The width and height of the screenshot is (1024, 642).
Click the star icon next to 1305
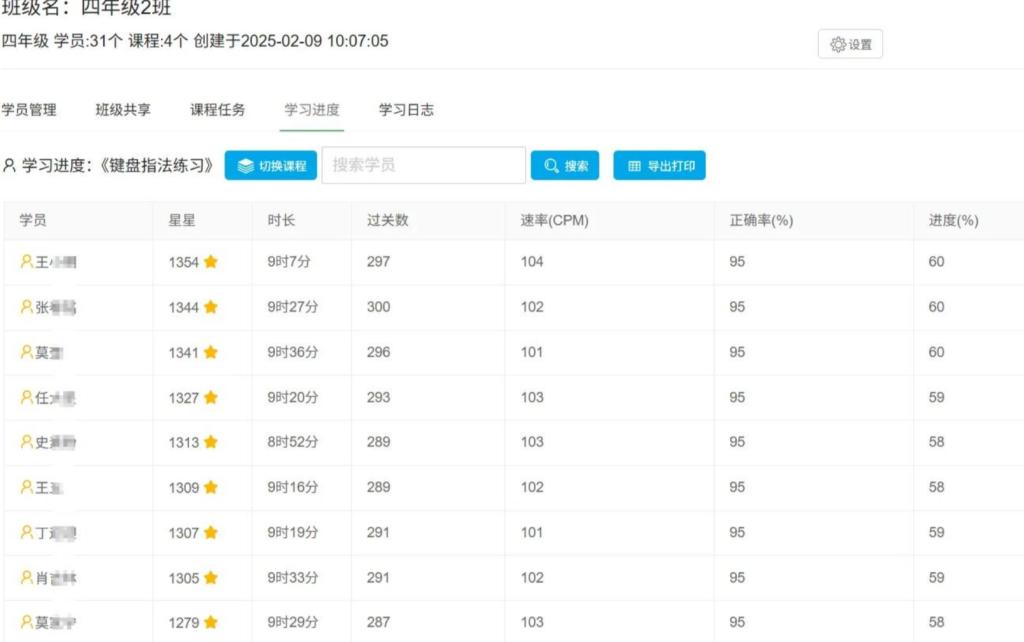211,578
